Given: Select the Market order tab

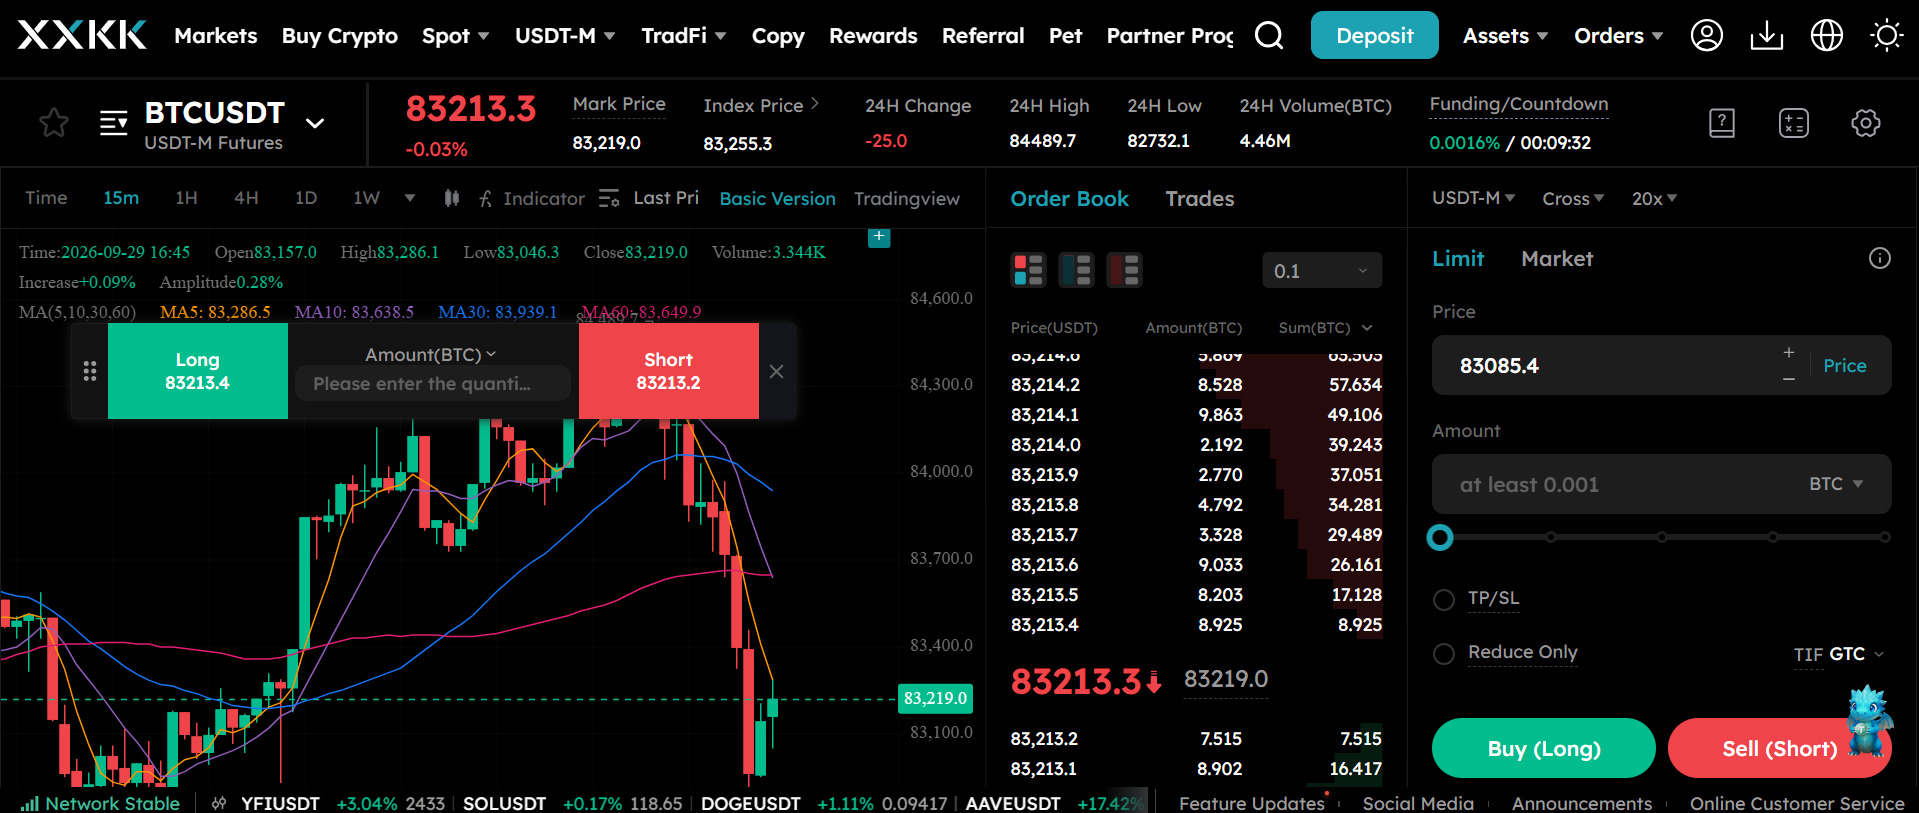Looking at the screenshot, I should tap(1556, 258).
